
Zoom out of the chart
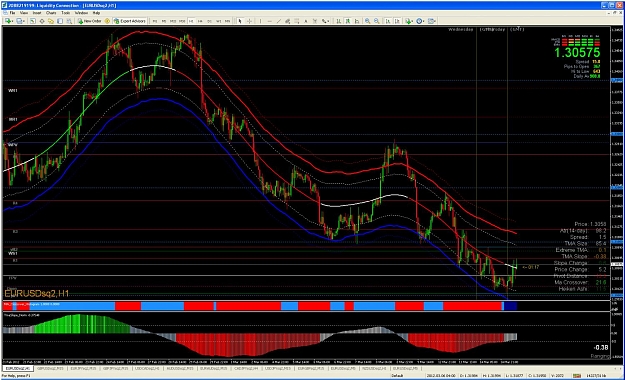click(376, 21)
